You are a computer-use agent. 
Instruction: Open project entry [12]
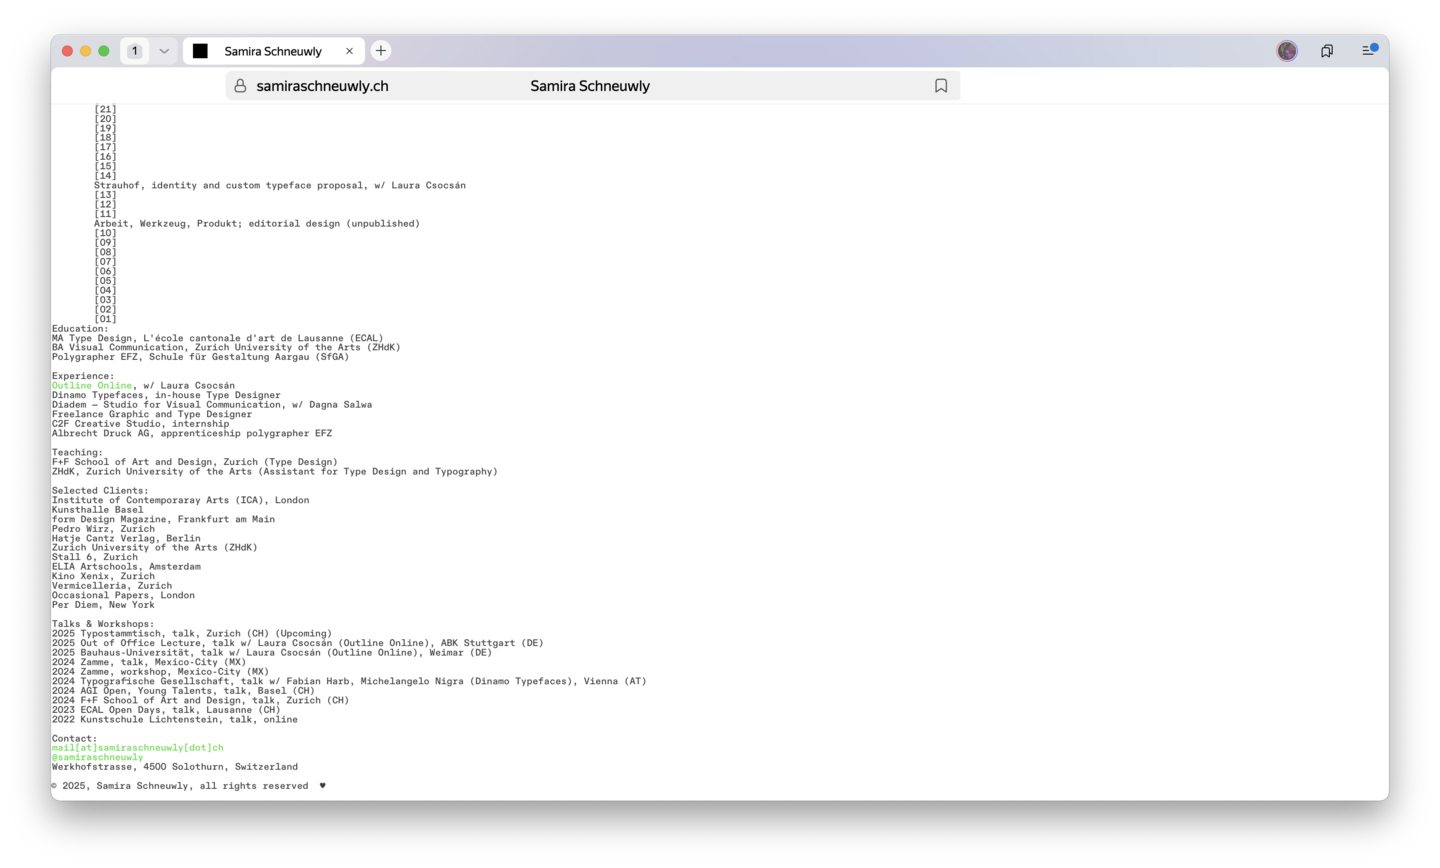click(x=105, y=205)
